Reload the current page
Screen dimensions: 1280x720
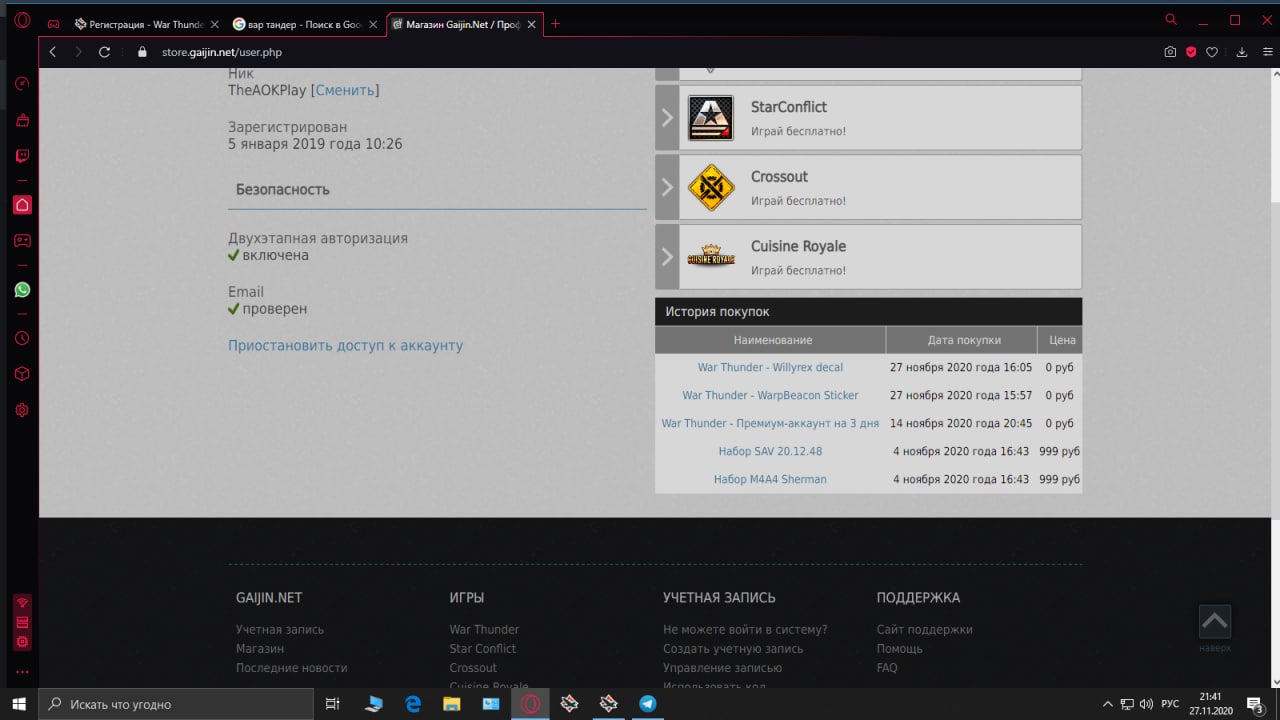click(104, 52)
